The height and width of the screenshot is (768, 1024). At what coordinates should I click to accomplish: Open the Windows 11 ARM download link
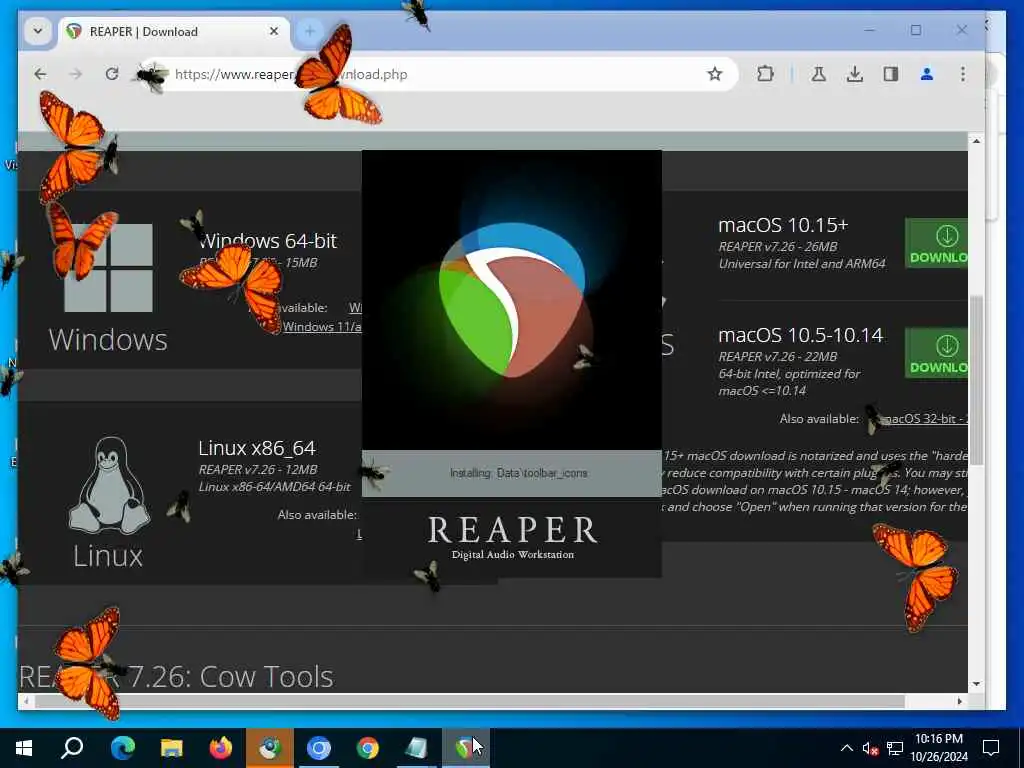[321, 327]
